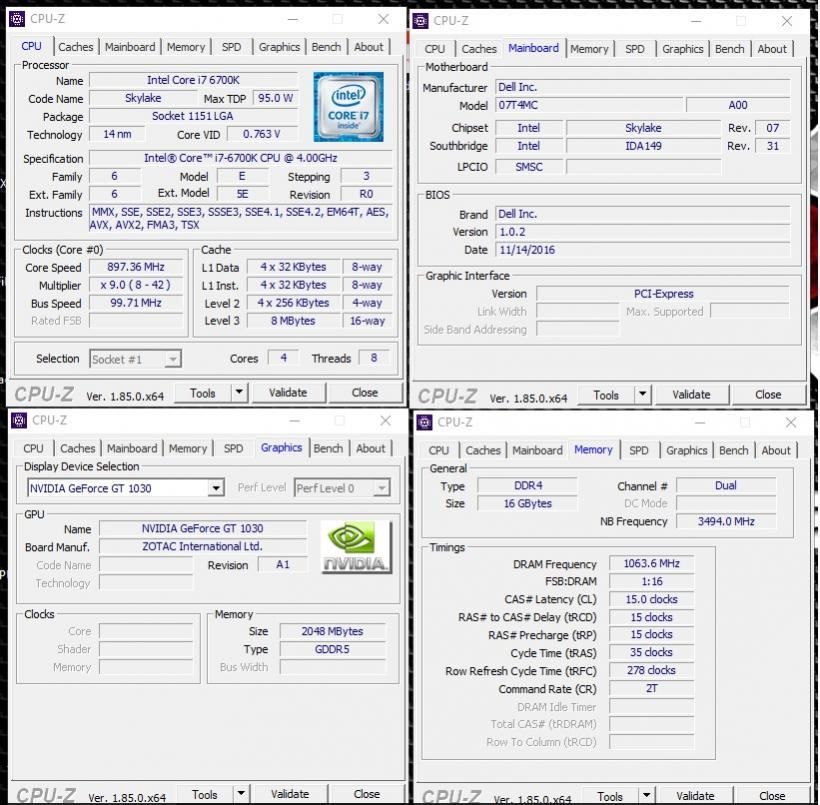This screenshot has width=820, height=805.
Task: Click the Graphic Interface version PCI-Express
Action: coord(663,294)
